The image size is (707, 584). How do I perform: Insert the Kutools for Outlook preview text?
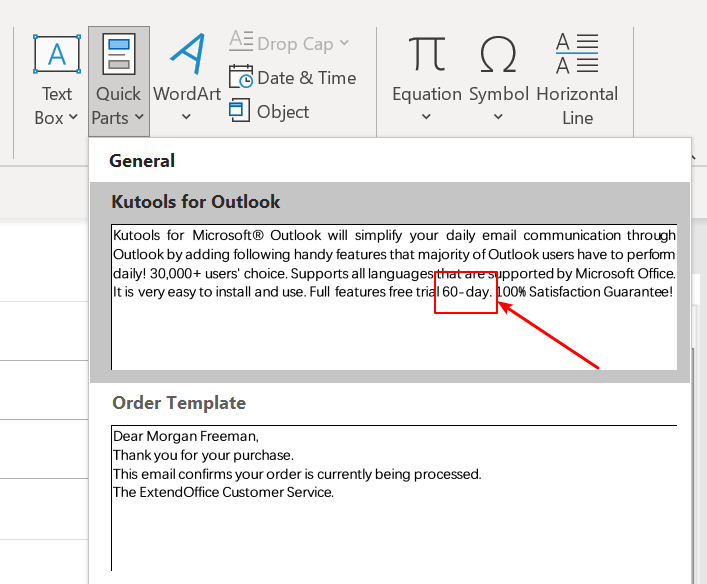pyautogui.click(x=394, y=263)
